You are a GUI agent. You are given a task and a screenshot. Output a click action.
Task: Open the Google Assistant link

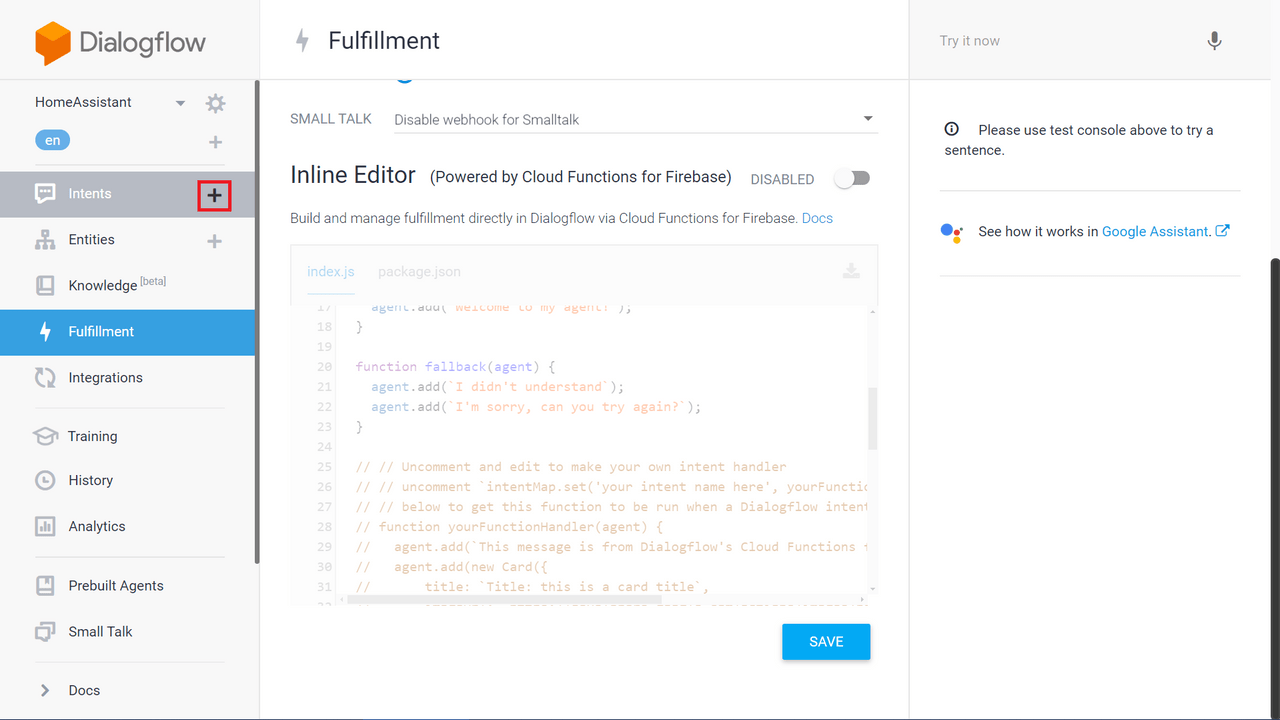pyautogui.click(x=1156, y=232)
